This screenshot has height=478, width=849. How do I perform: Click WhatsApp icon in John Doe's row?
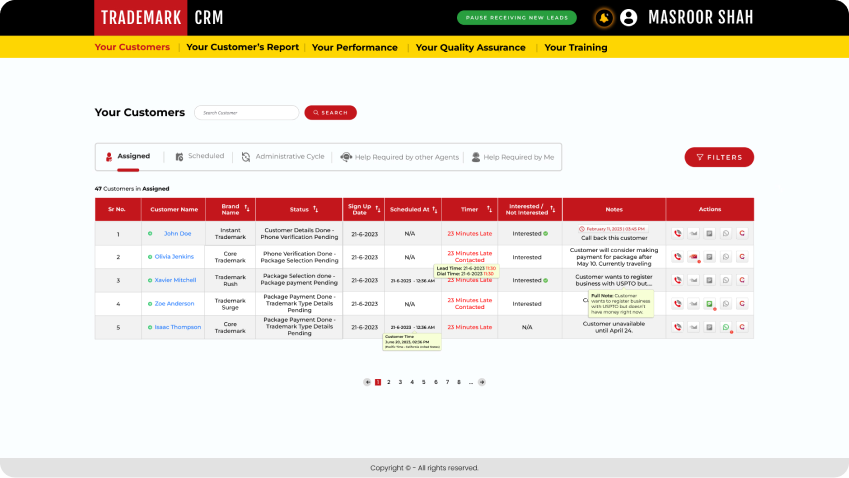pyautogui.click(x=726, y=233)
